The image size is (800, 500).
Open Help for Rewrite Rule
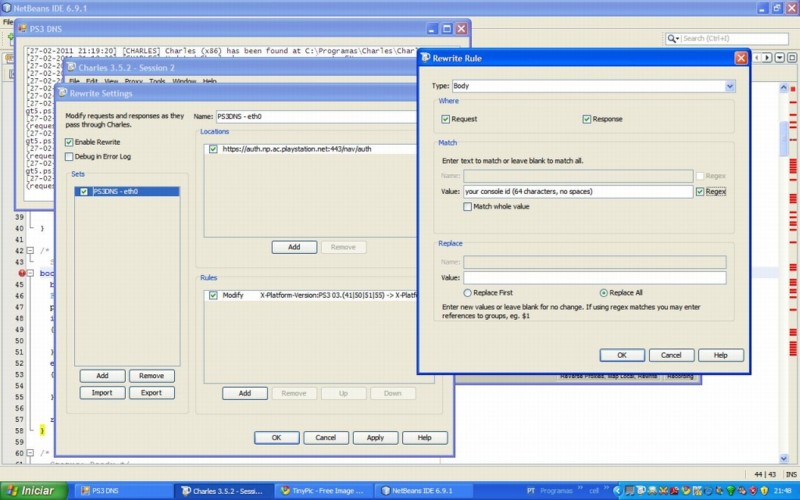[x=720, y=355]
